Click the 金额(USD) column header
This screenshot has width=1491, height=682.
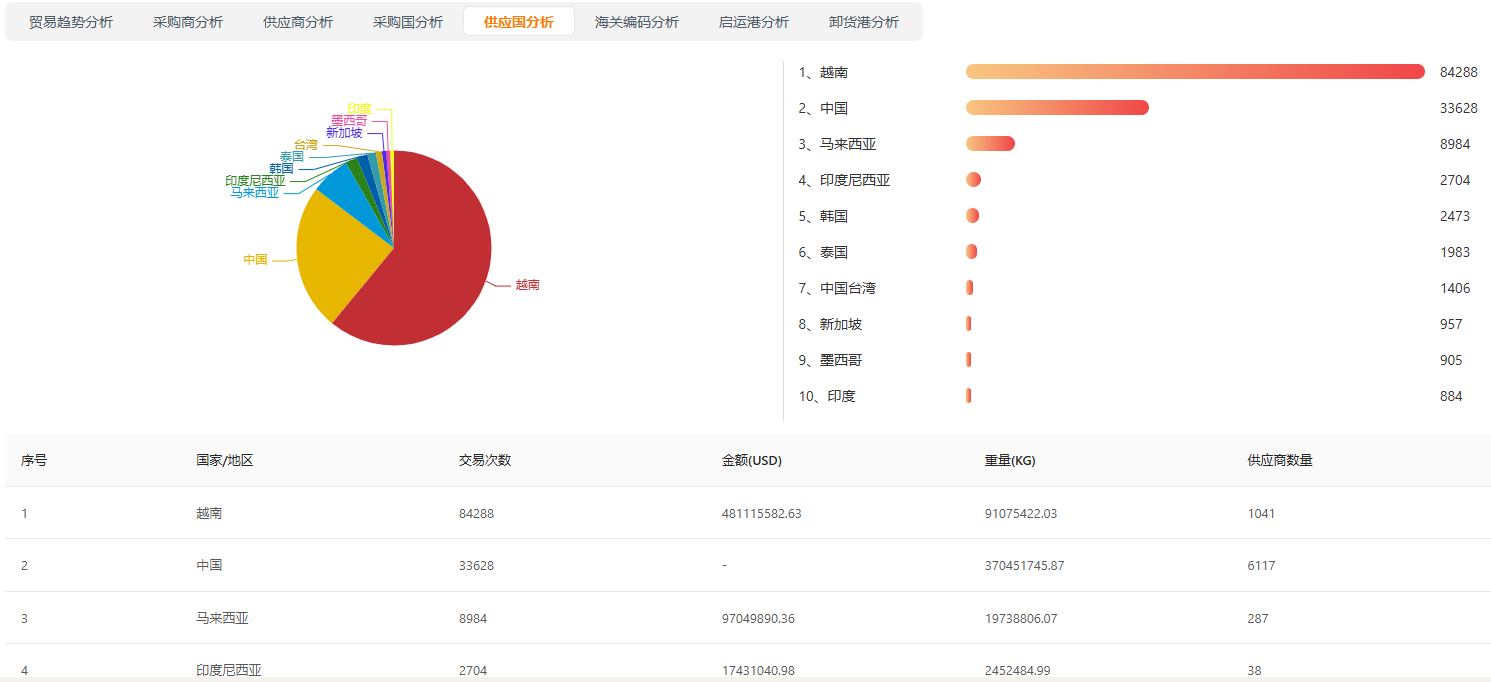(x=752, y=461)
